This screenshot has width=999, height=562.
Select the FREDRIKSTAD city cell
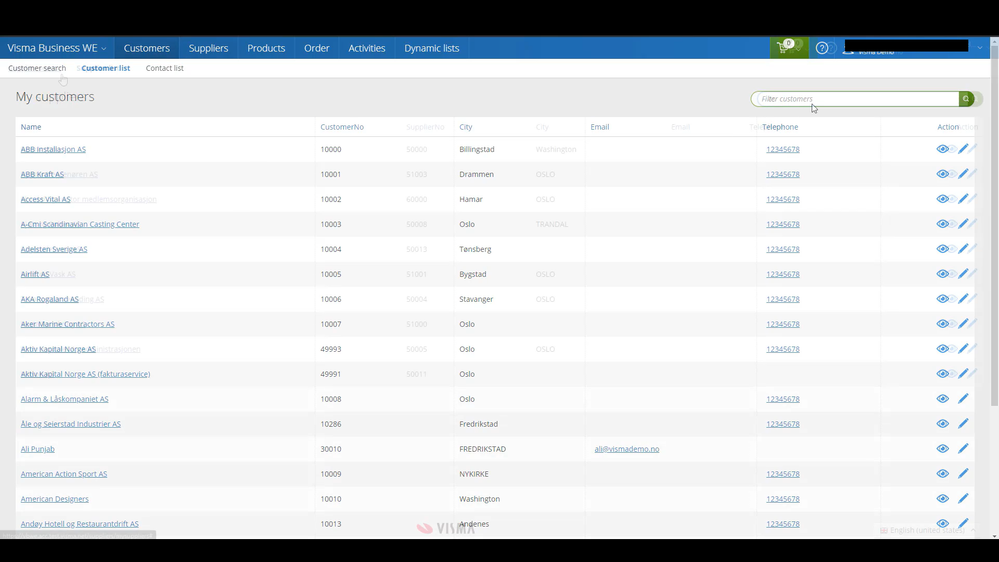click(482, 449)
